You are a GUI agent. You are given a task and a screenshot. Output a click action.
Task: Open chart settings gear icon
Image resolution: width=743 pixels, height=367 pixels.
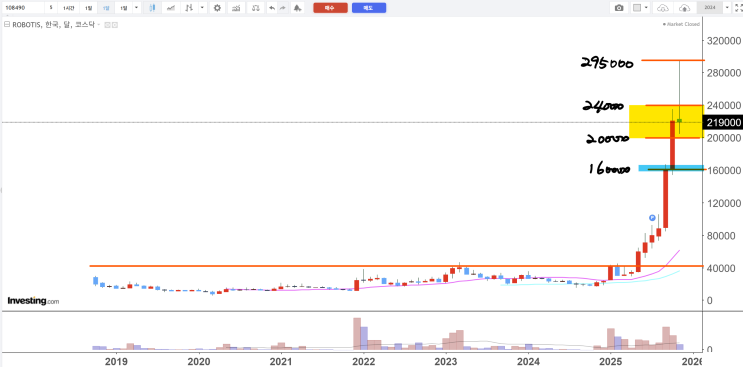tap(217, 8)
